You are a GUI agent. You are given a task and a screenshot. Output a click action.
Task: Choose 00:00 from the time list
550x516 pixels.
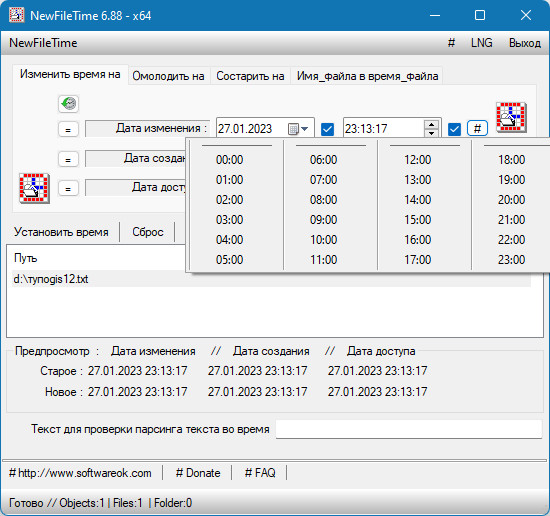coord(229,160)
